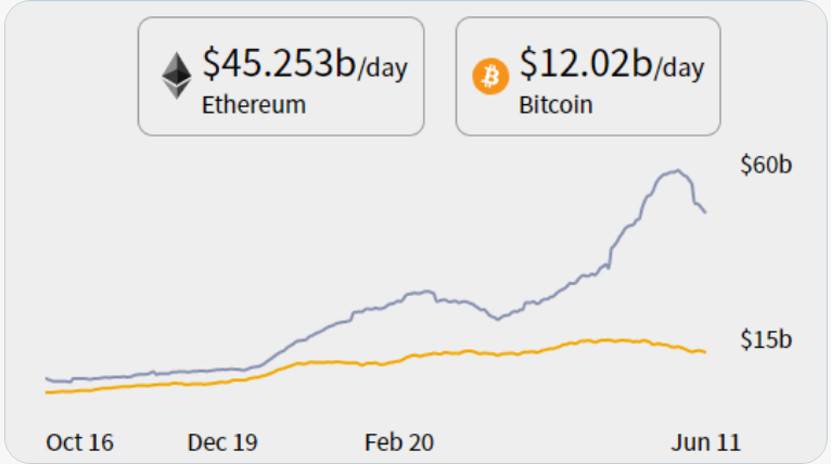Select the Feb 20 date marker

pyautogui.click(x=399, y=442)
